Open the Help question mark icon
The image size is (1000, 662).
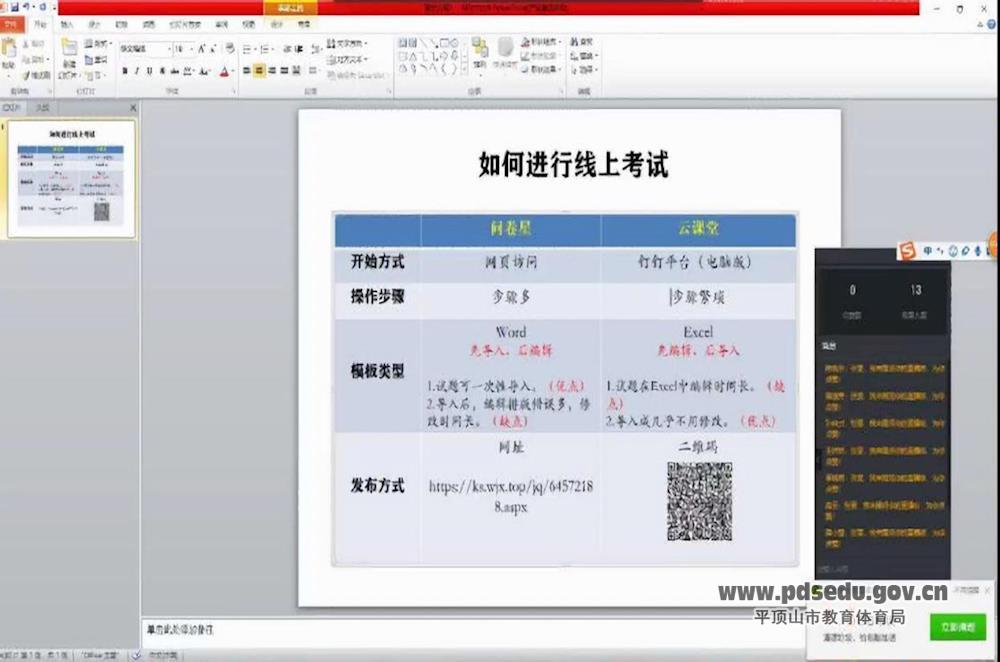point(990,24)
